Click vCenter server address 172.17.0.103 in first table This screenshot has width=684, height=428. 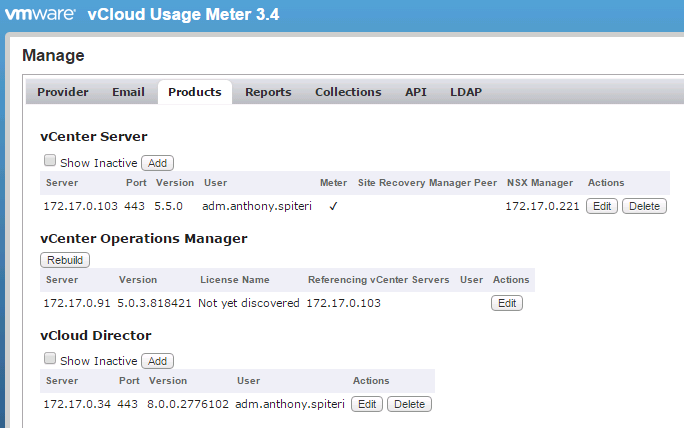click(80, 206)
